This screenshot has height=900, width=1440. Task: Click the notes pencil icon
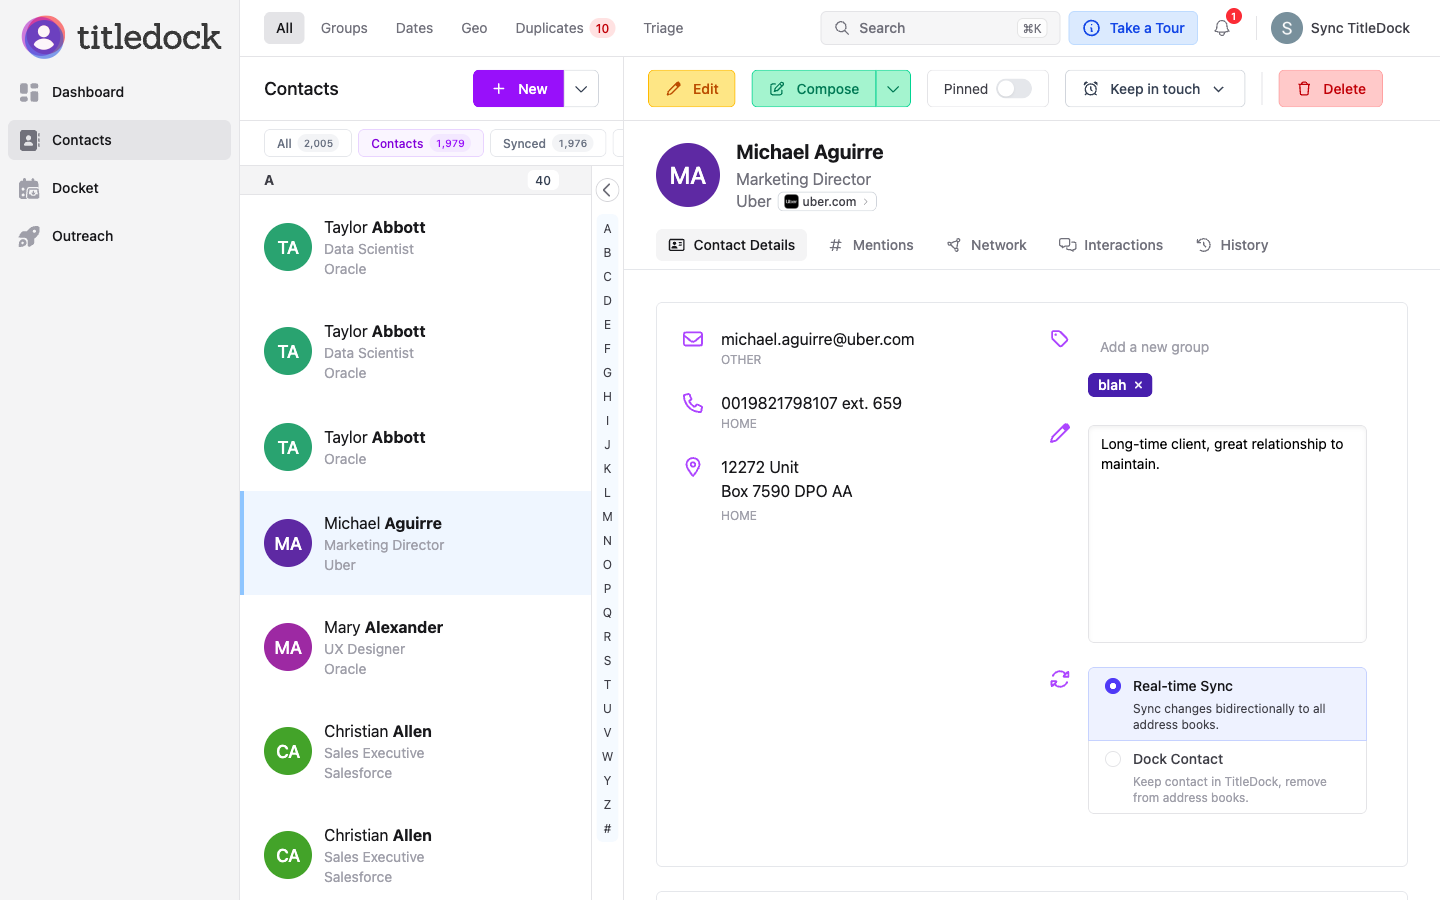1060,433
